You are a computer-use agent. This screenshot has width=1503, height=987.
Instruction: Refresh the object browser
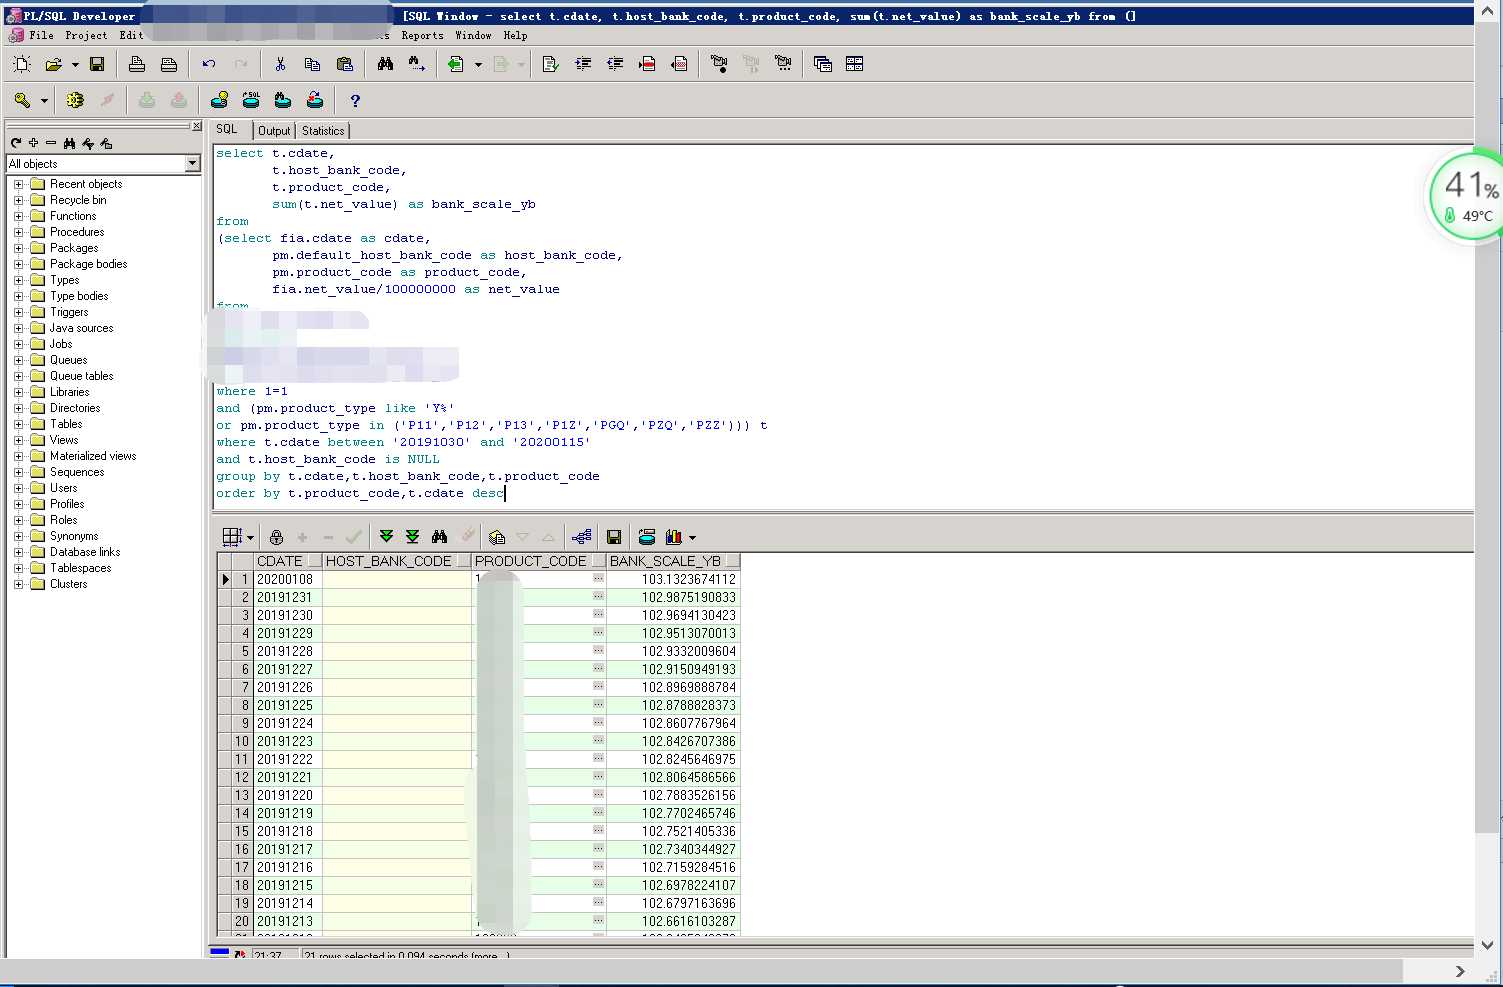tap(16, 143)
